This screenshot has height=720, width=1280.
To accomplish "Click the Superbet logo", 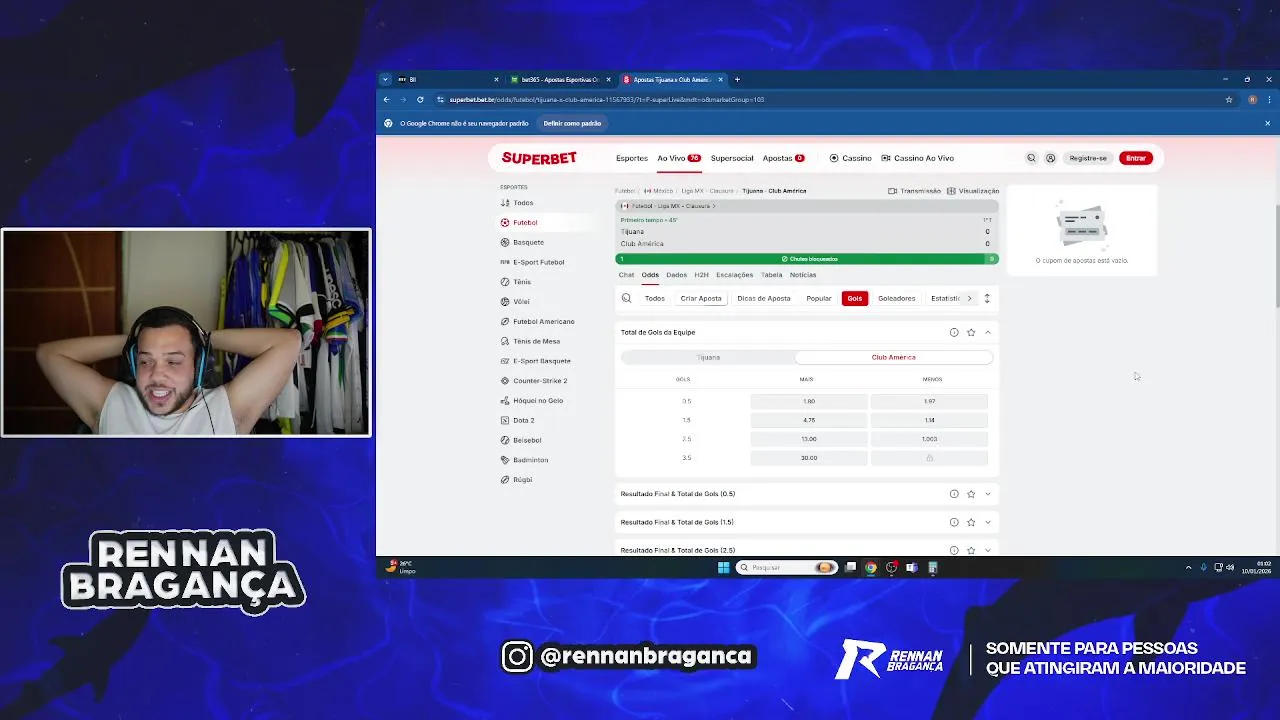I will click(x=539, y=158).
